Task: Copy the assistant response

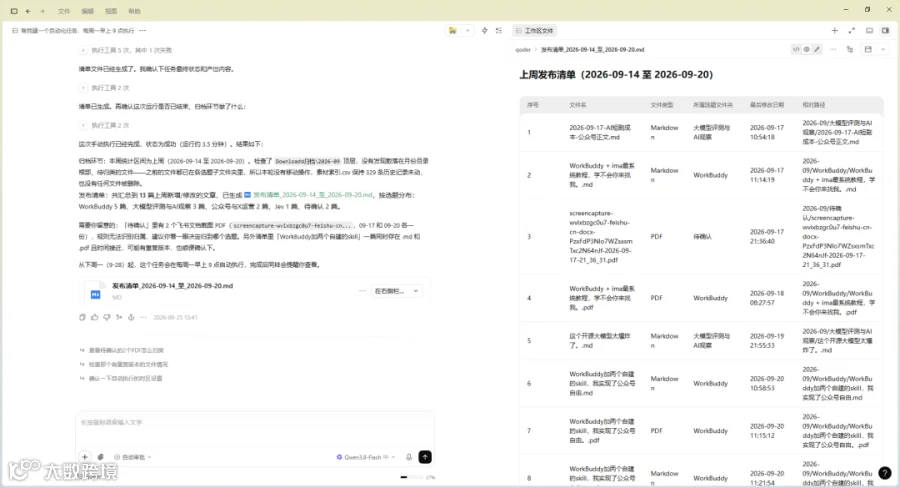Action: pyautogui.click(x=82, y=317)
